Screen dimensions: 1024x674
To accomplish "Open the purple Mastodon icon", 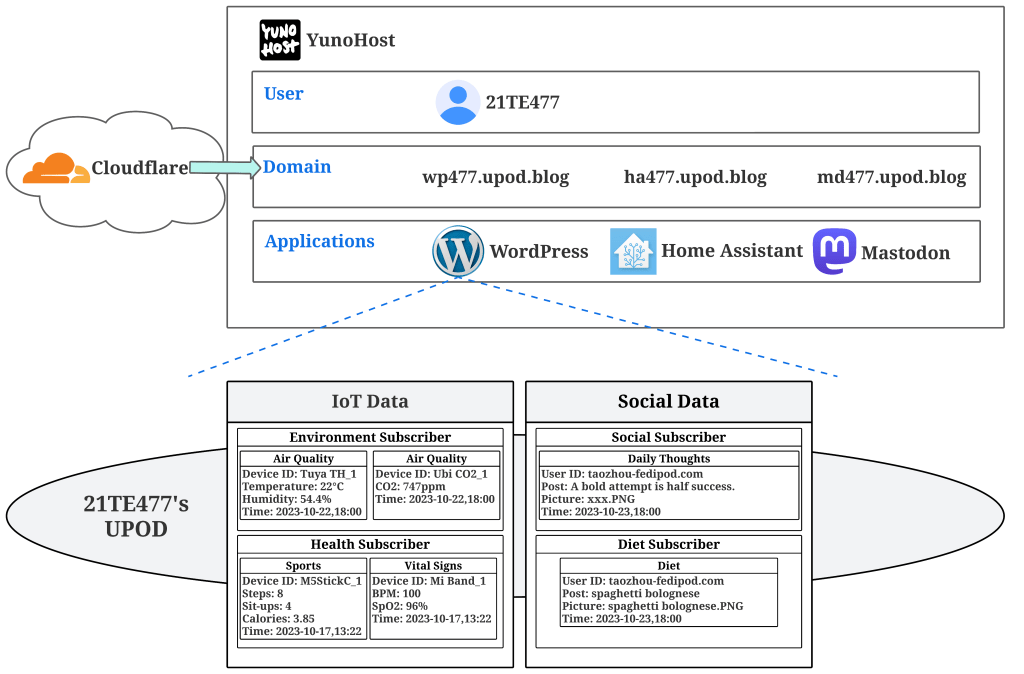I will tap(834, 252).
